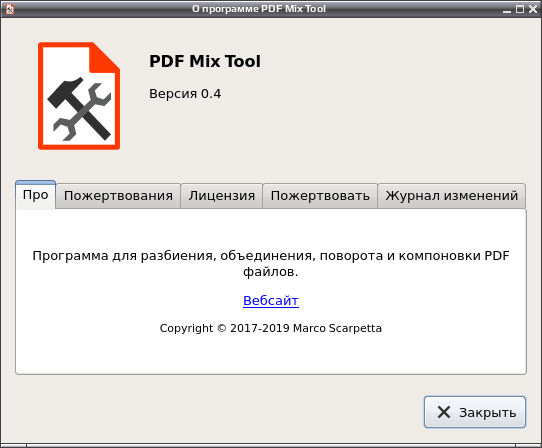542x448 pixels.
Task: Switch to the Пожертвования tab
Action: [118, 196]
